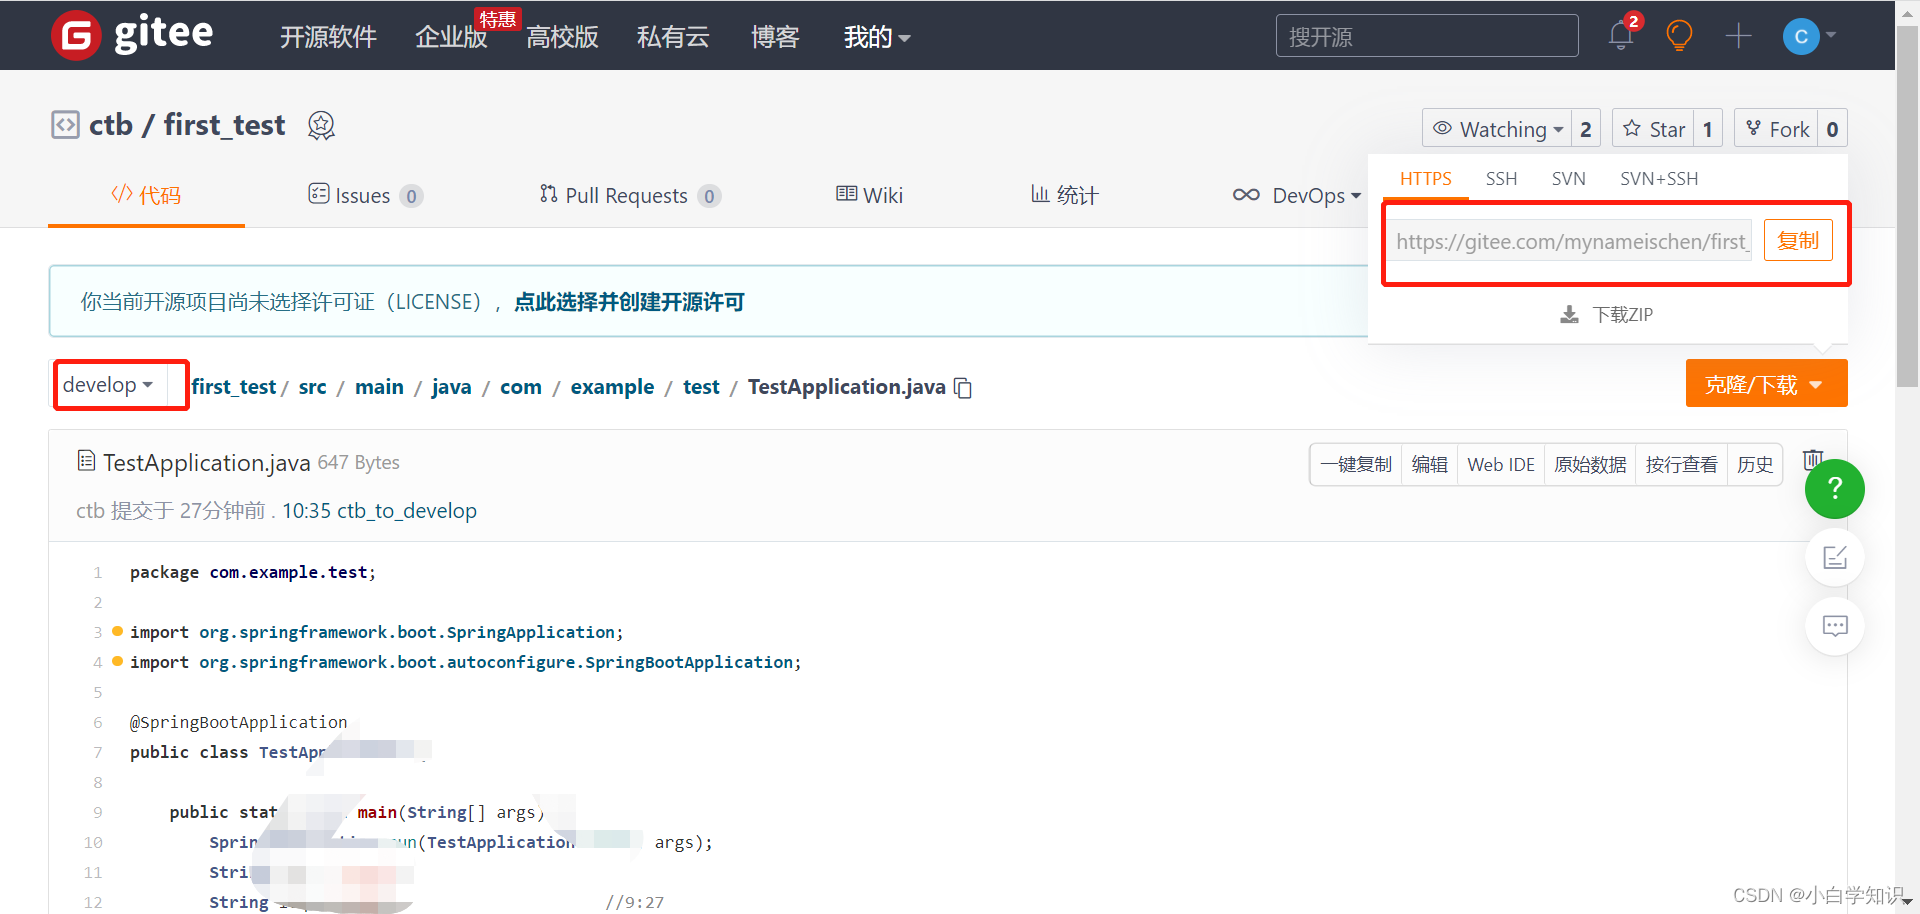Open the 克隆/下载 dropdown button
This screenshot has width=1920, height=914.
click(1766, 384)
